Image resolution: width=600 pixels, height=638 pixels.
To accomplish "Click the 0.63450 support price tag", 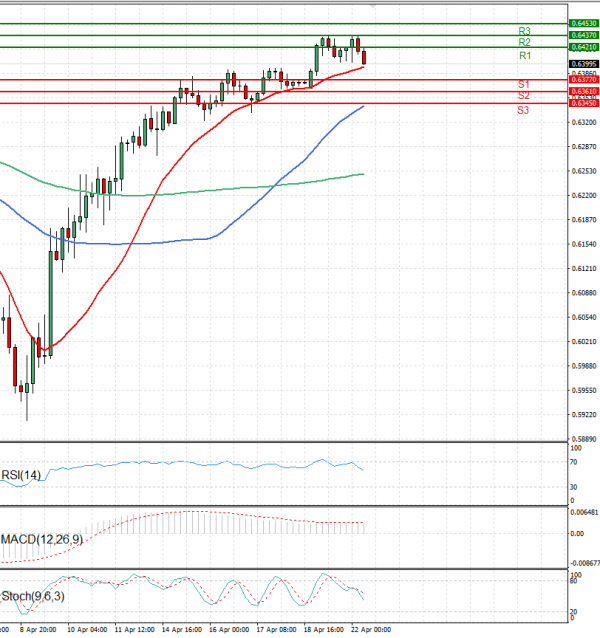I will [584, 103].
